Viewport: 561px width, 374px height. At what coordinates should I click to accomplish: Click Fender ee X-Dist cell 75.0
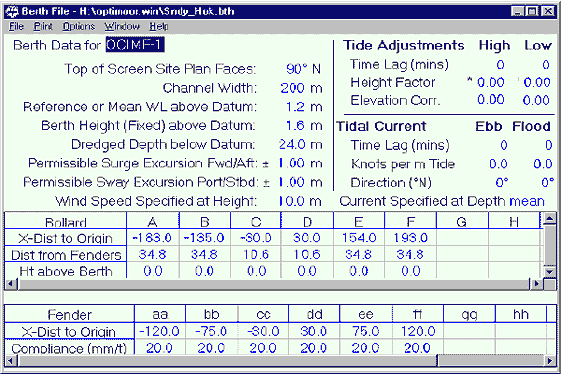click(x=366, y=331)
